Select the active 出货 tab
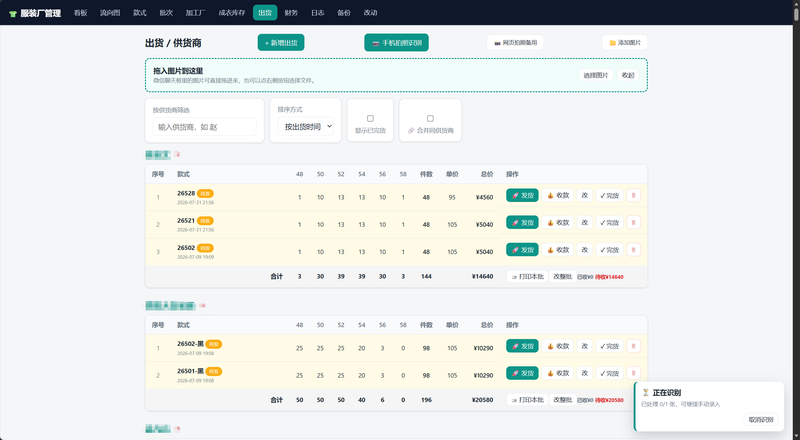The height and width of the screenshot is (440, 800). click(265, 13)
